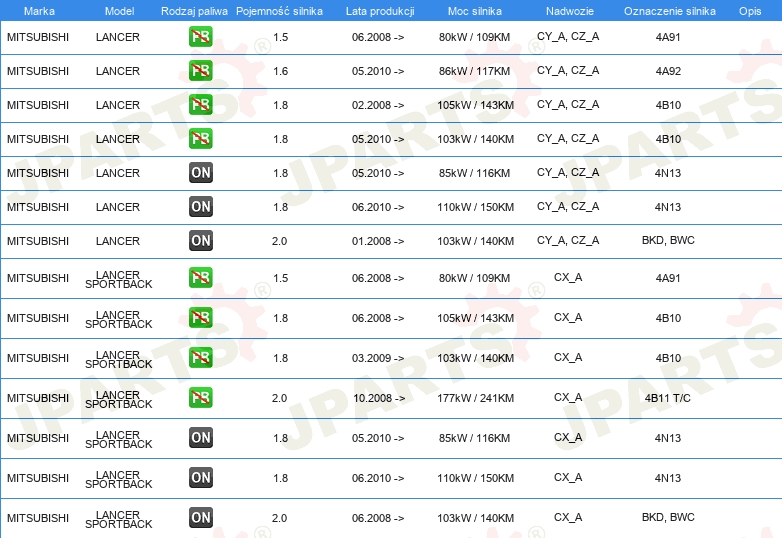Select 80kW / 109KM in the Sportback row

coord(474,278)
